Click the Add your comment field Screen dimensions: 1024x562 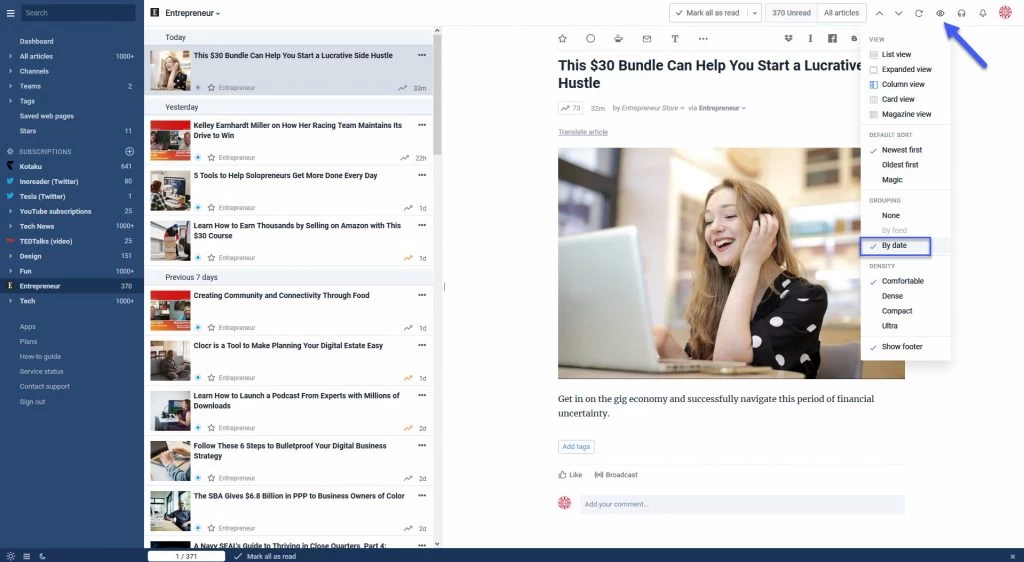742,505
